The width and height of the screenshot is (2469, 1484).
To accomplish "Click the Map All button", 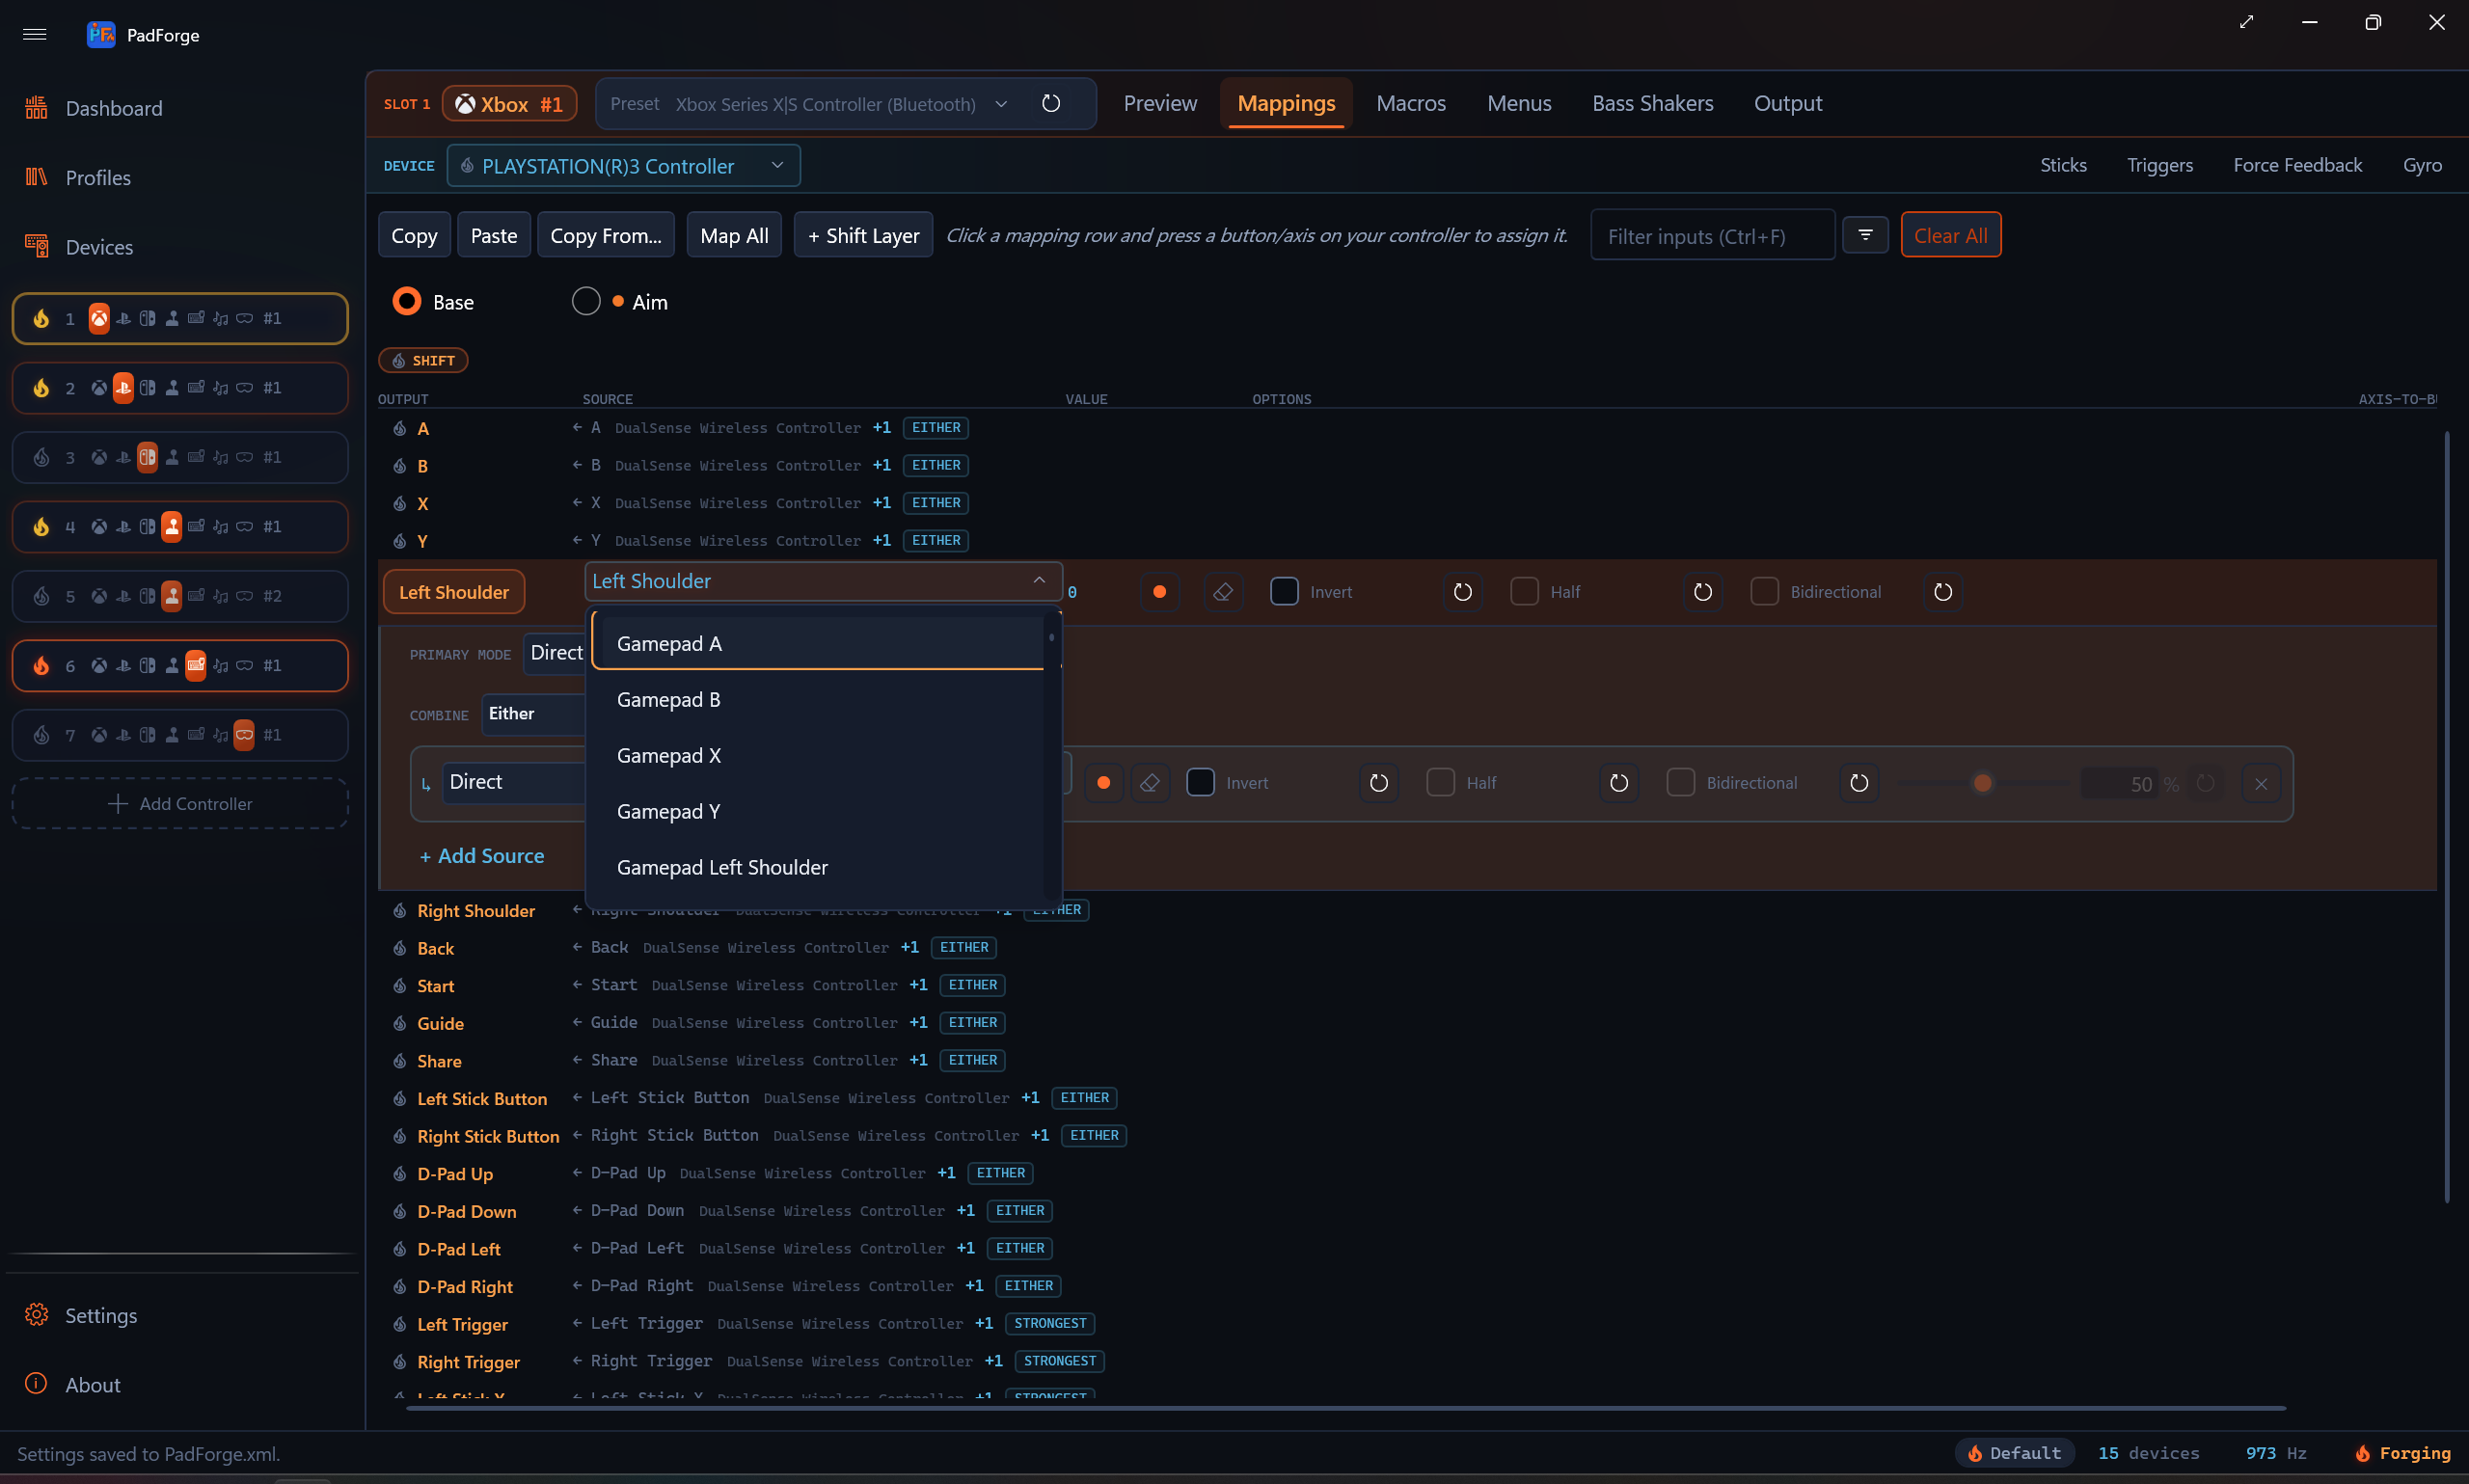I will (x=734, y=235).
